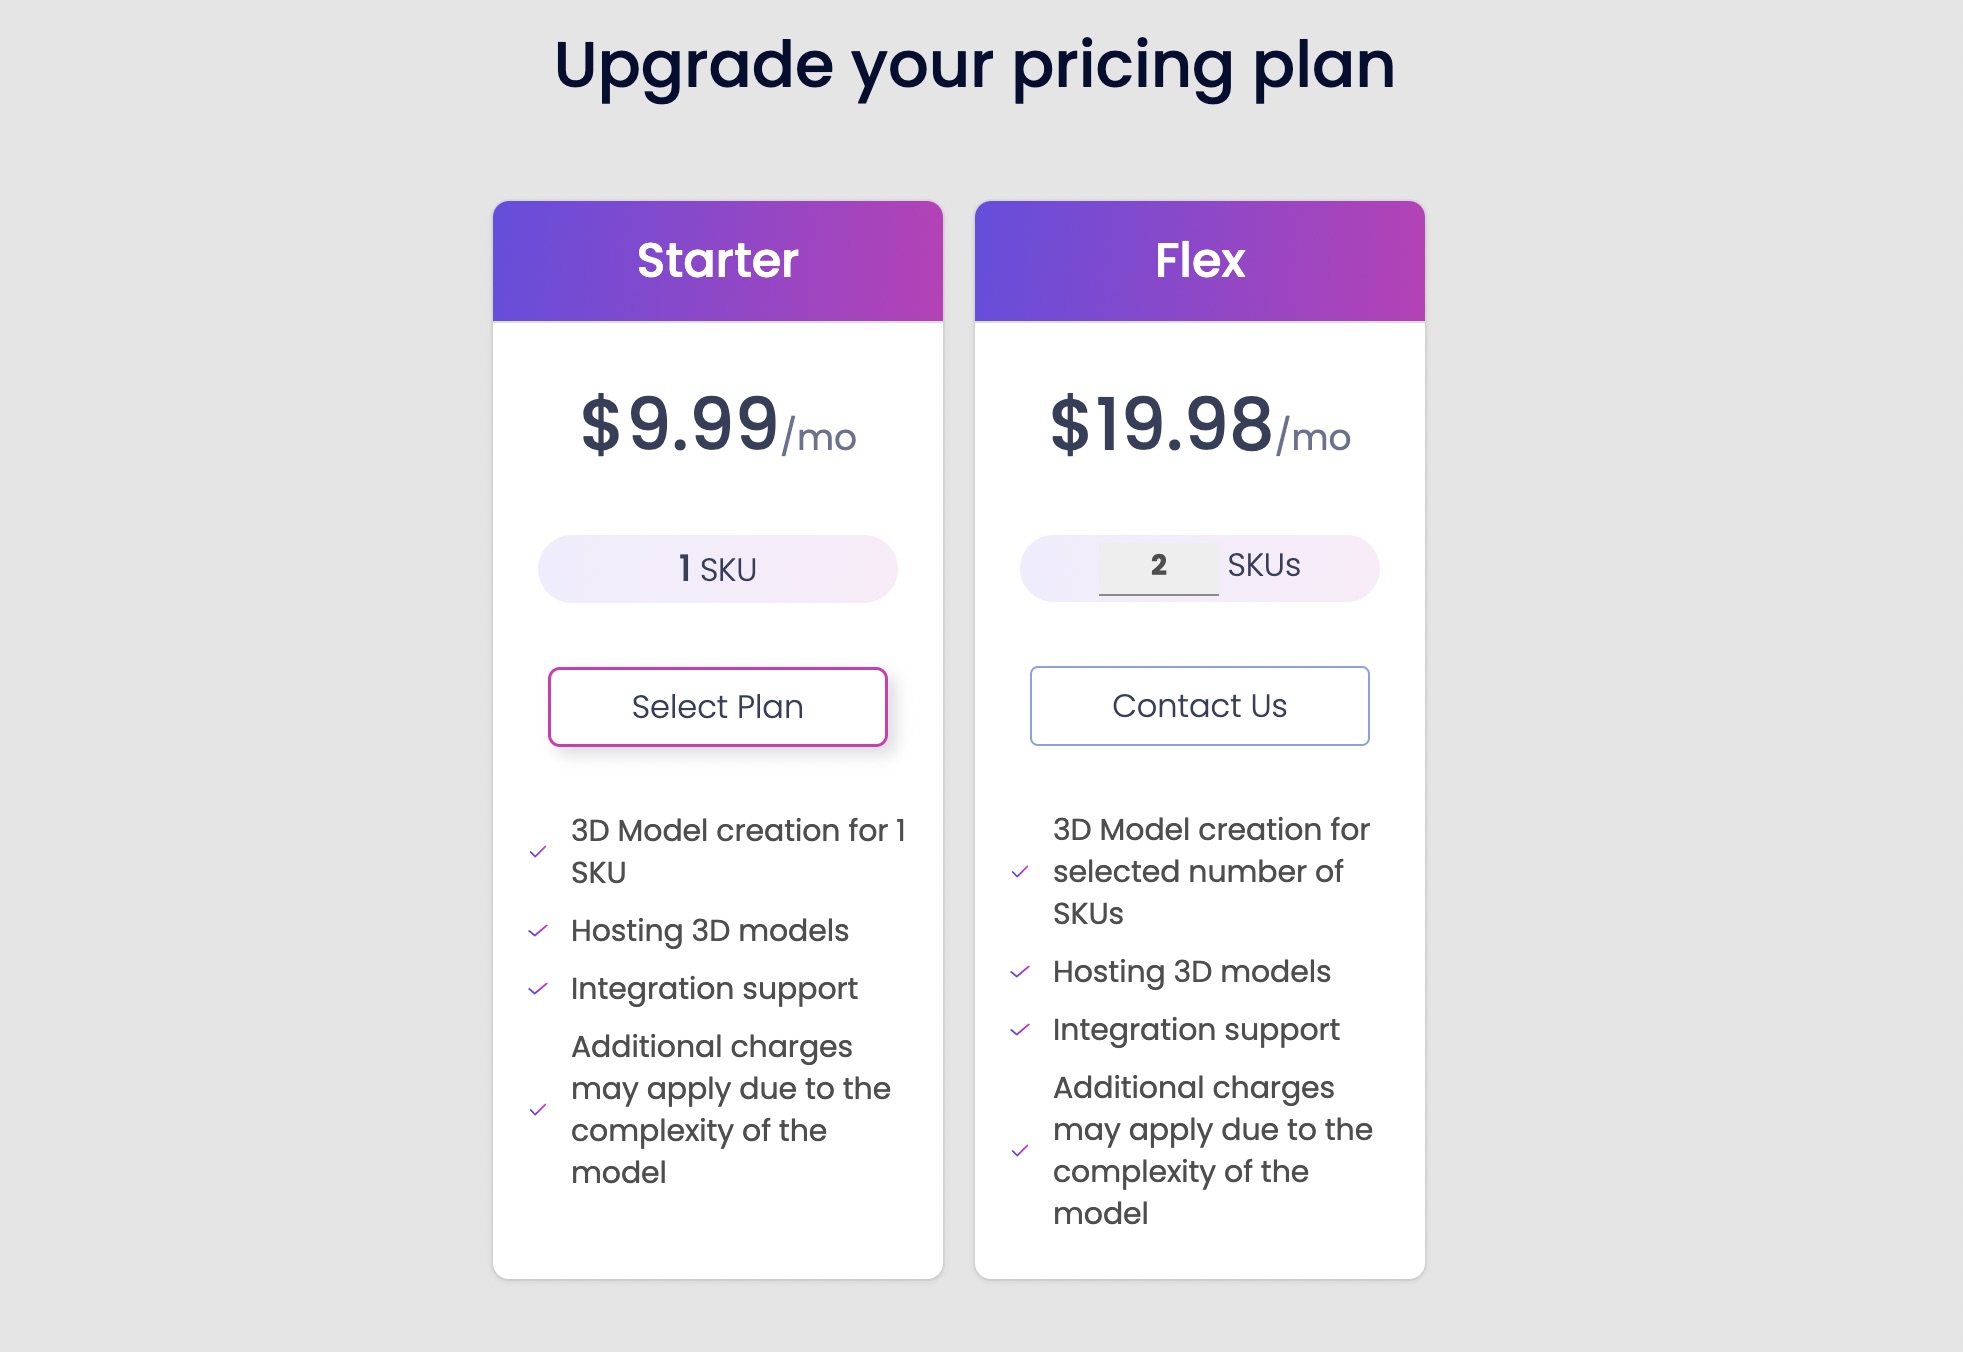
Task: Click checkmark beside Flex's Integration support
Action: [x=1020, y=1030]
